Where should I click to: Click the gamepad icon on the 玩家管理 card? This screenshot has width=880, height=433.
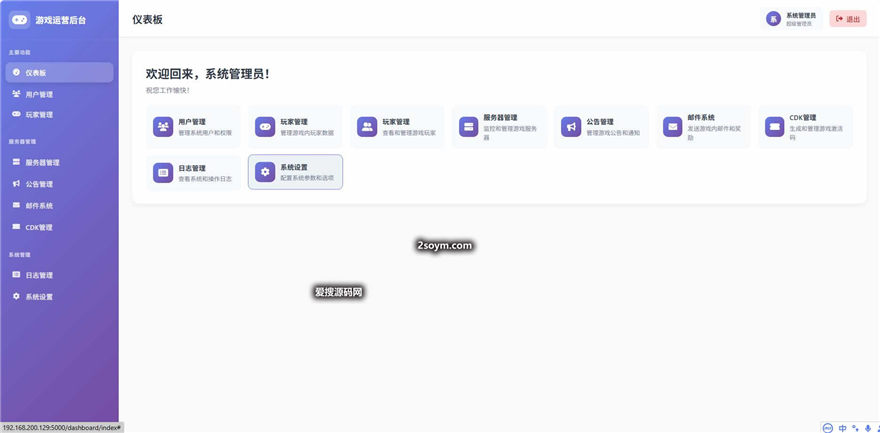coord(265,127)
